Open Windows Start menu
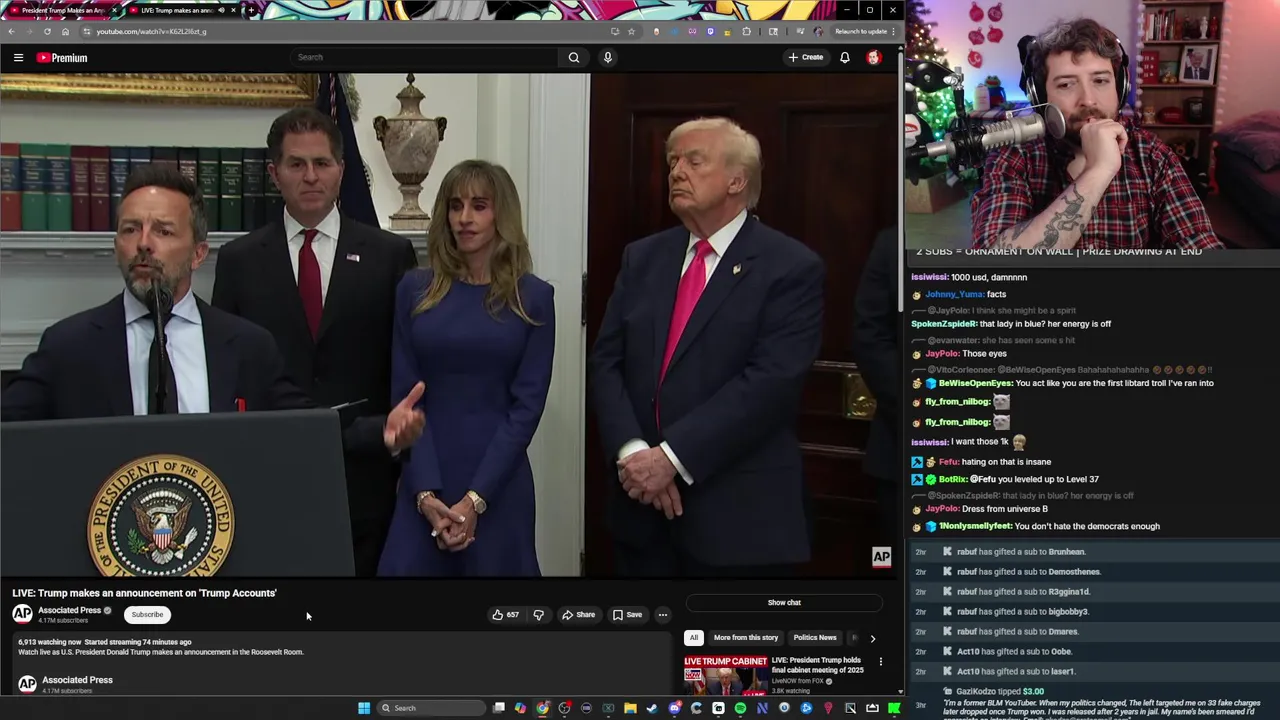1280x720 pixels. click(x=364, y=708)
